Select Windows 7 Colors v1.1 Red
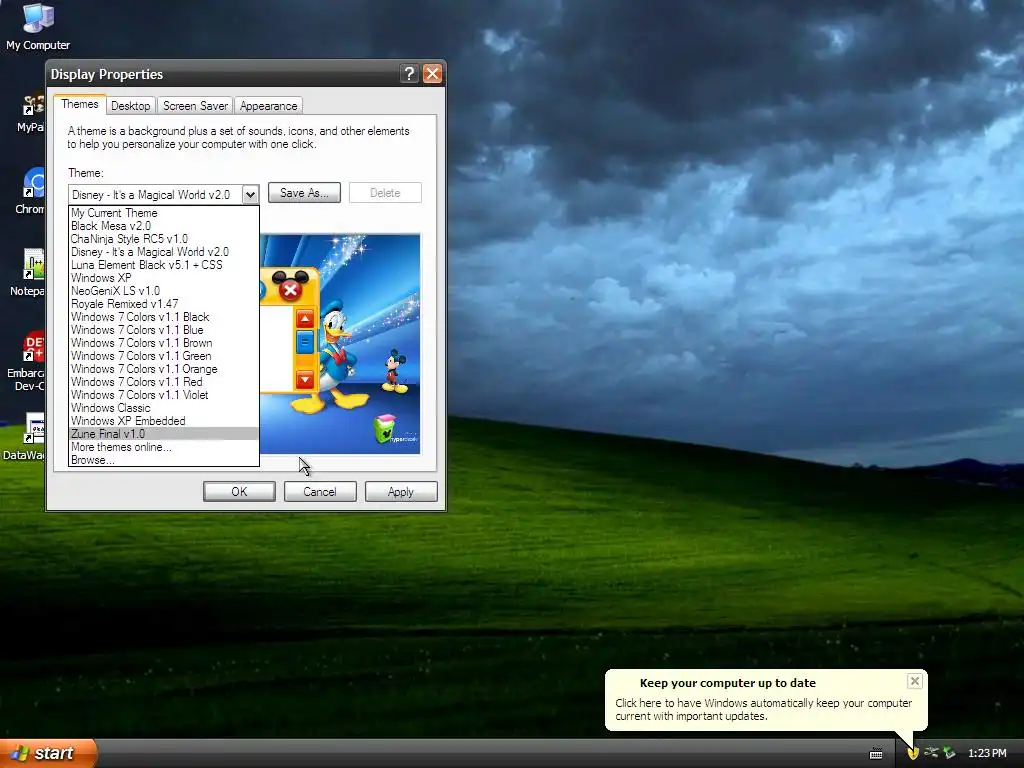 (164, 382)
